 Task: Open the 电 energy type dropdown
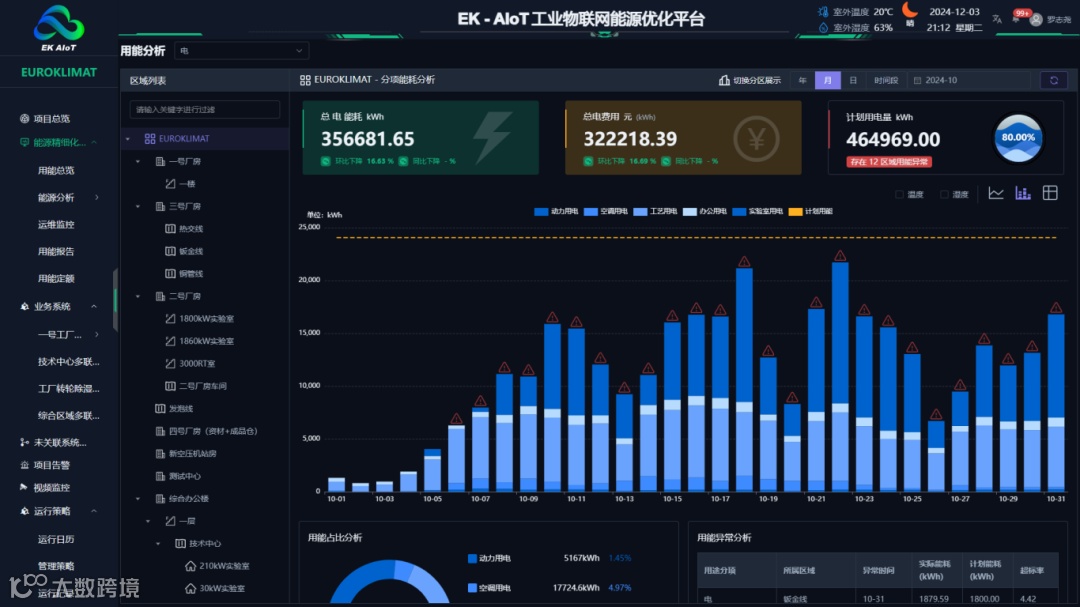241,50
